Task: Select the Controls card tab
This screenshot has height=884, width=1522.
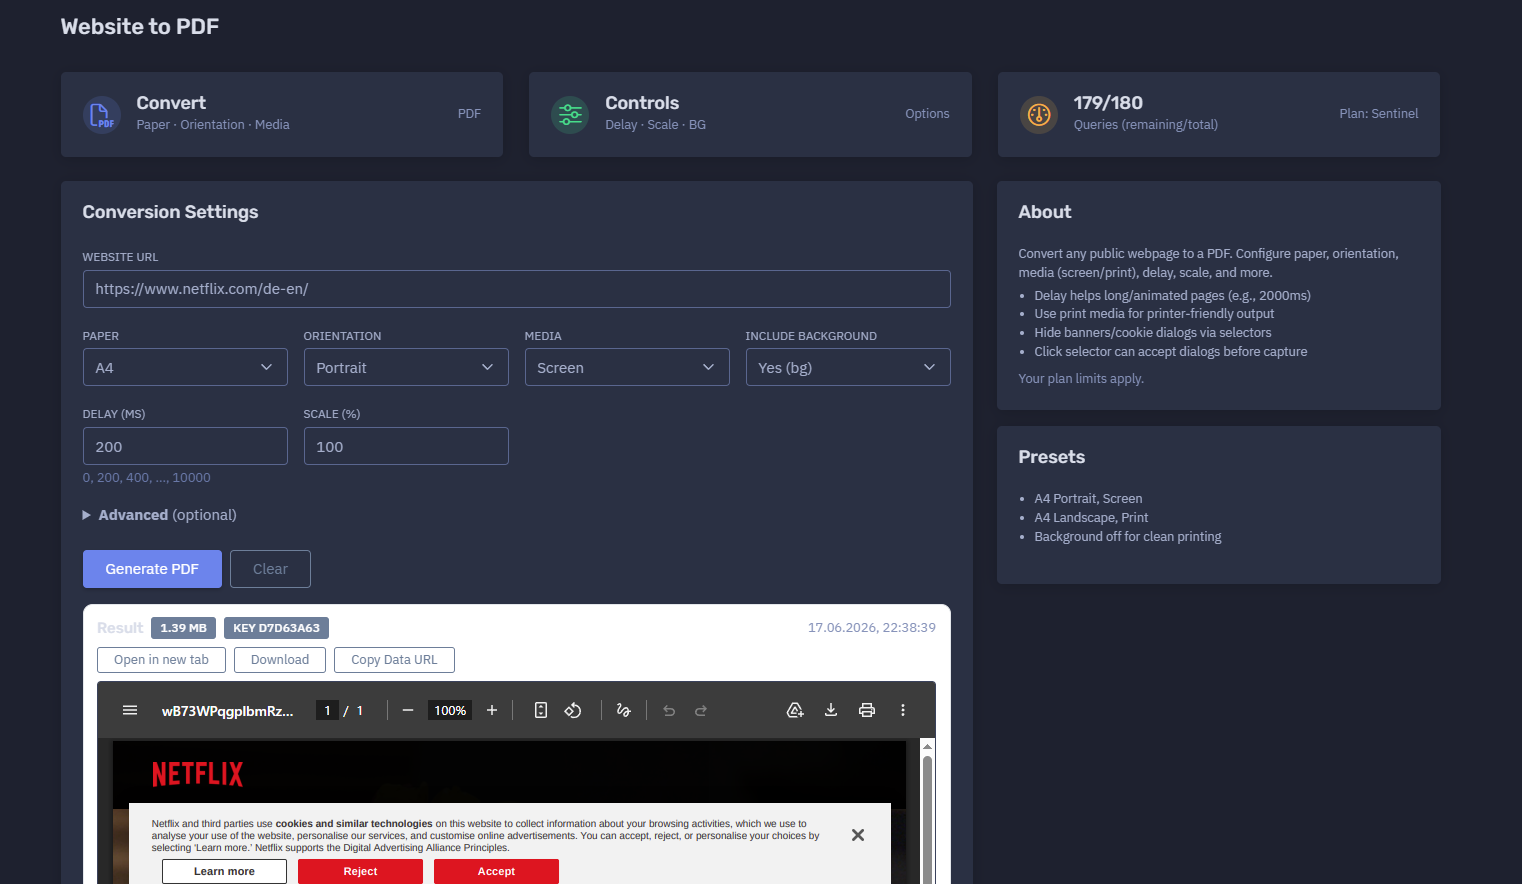Action: click(750, 114)
